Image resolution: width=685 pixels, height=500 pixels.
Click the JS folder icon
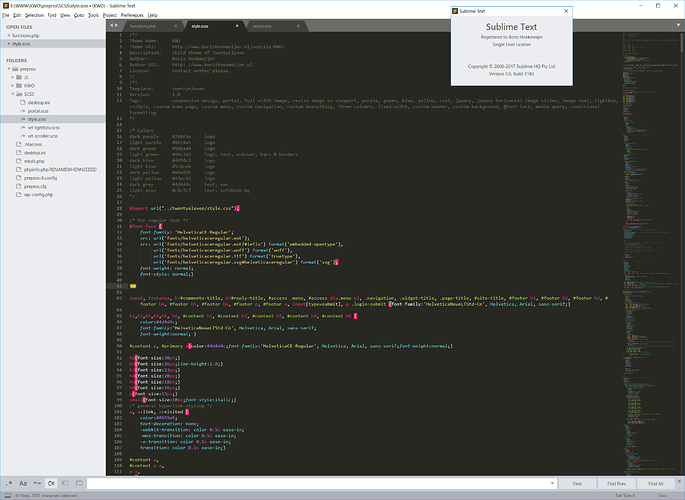coord(19,77)
